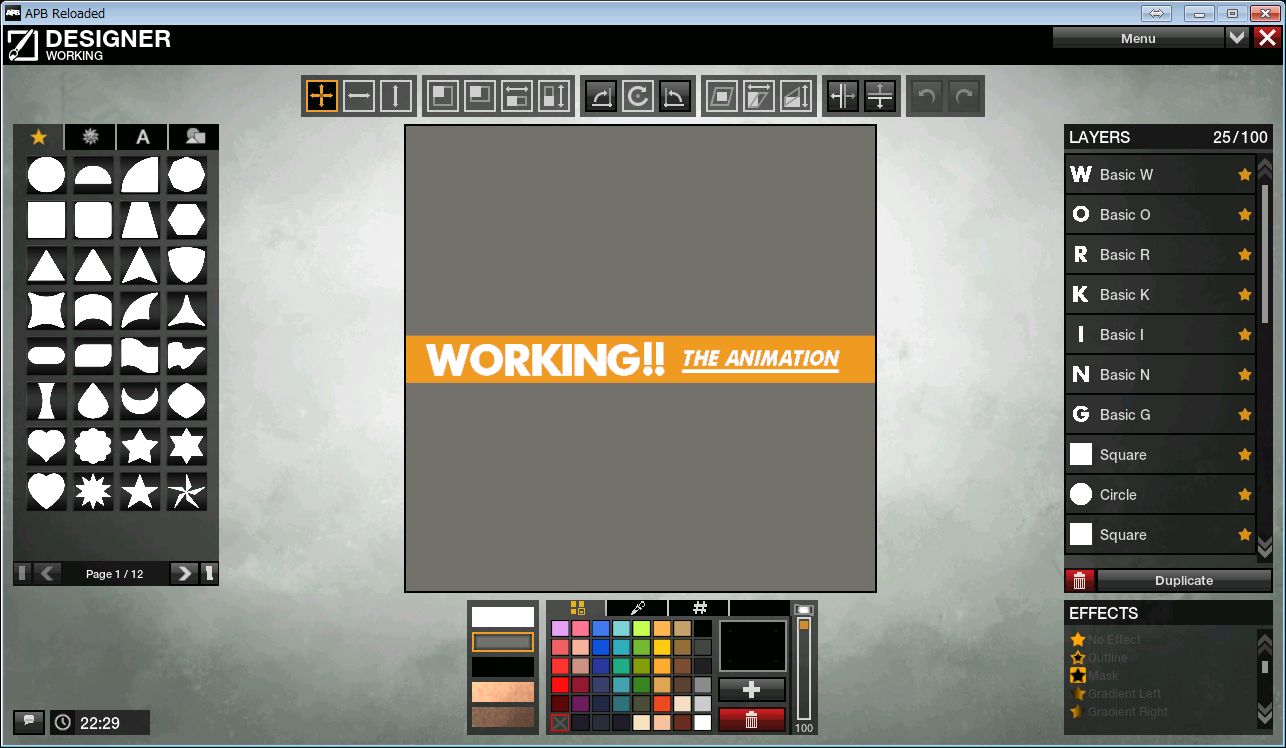1286x748 pixels.
Task: Go to next shapes page
Action: pyautogui.click(x=183, y=573)
